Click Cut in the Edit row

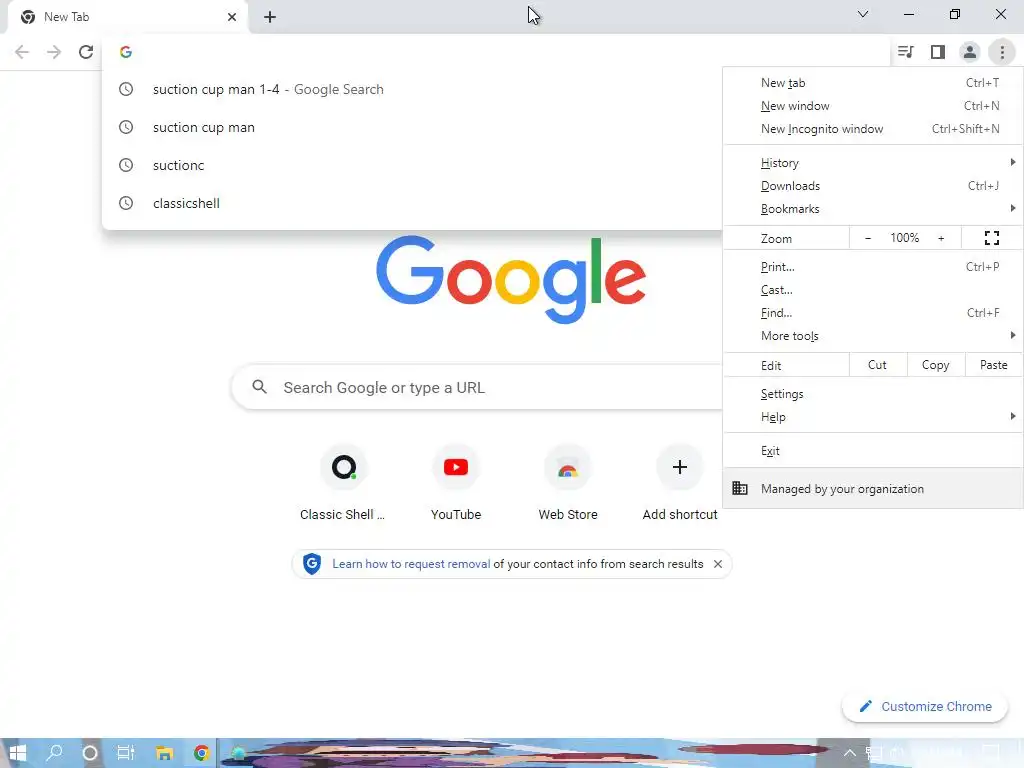[877, 365]
